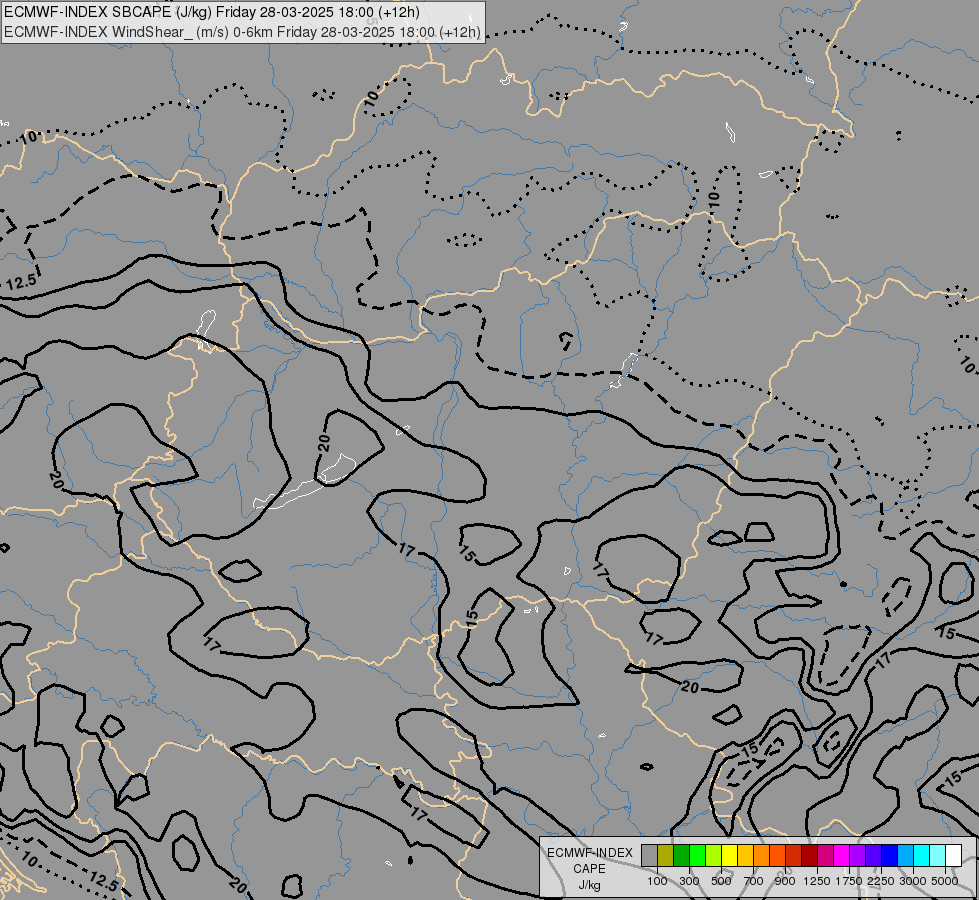Click the ECMWF-INDEX WindShear 0-6km title line
The width and height of the screenshot is (979, 900).
coord(242,32)
